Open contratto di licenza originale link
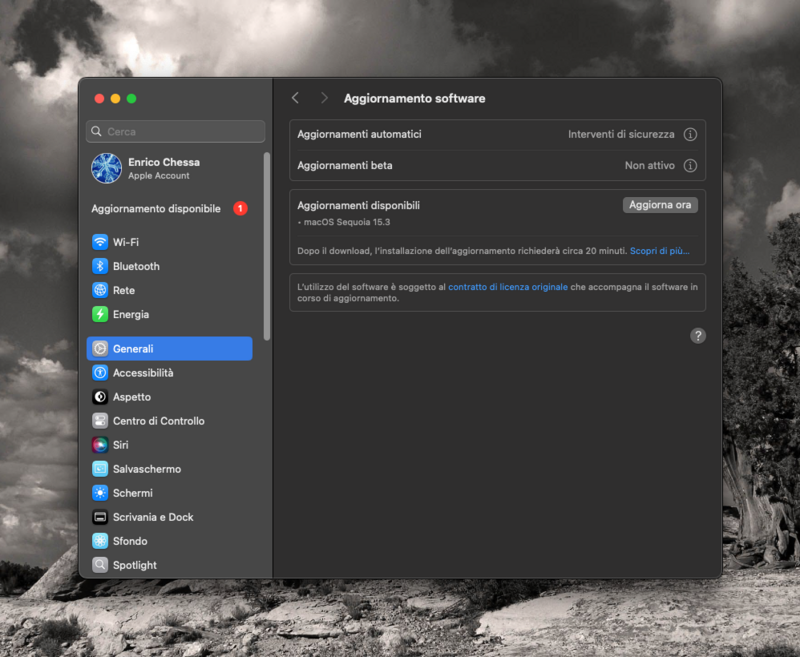This screenshot has height=657, width=800. (508, 287)
